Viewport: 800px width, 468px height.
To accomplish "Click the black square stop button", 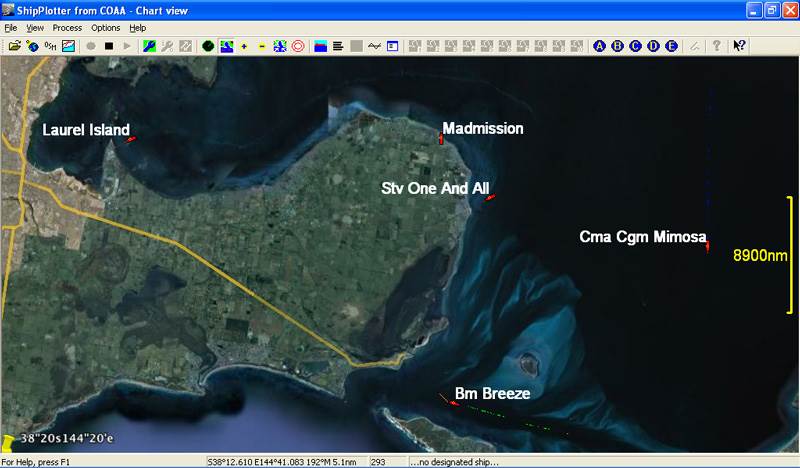I will click(108, 46).
